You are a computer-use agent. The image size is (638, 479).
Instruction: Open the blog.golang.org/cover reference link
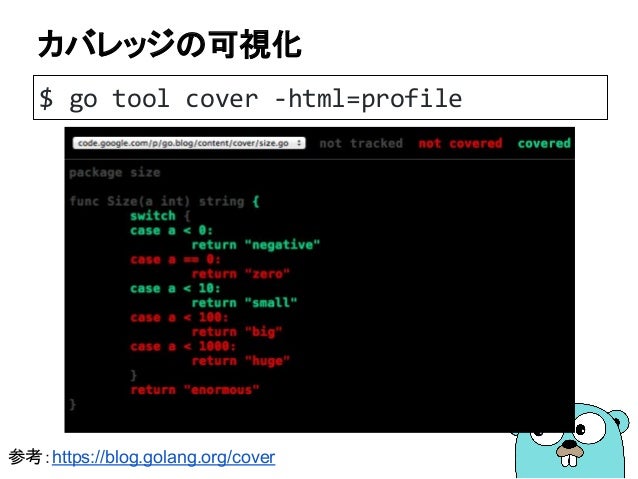click(x=164, y=457)
